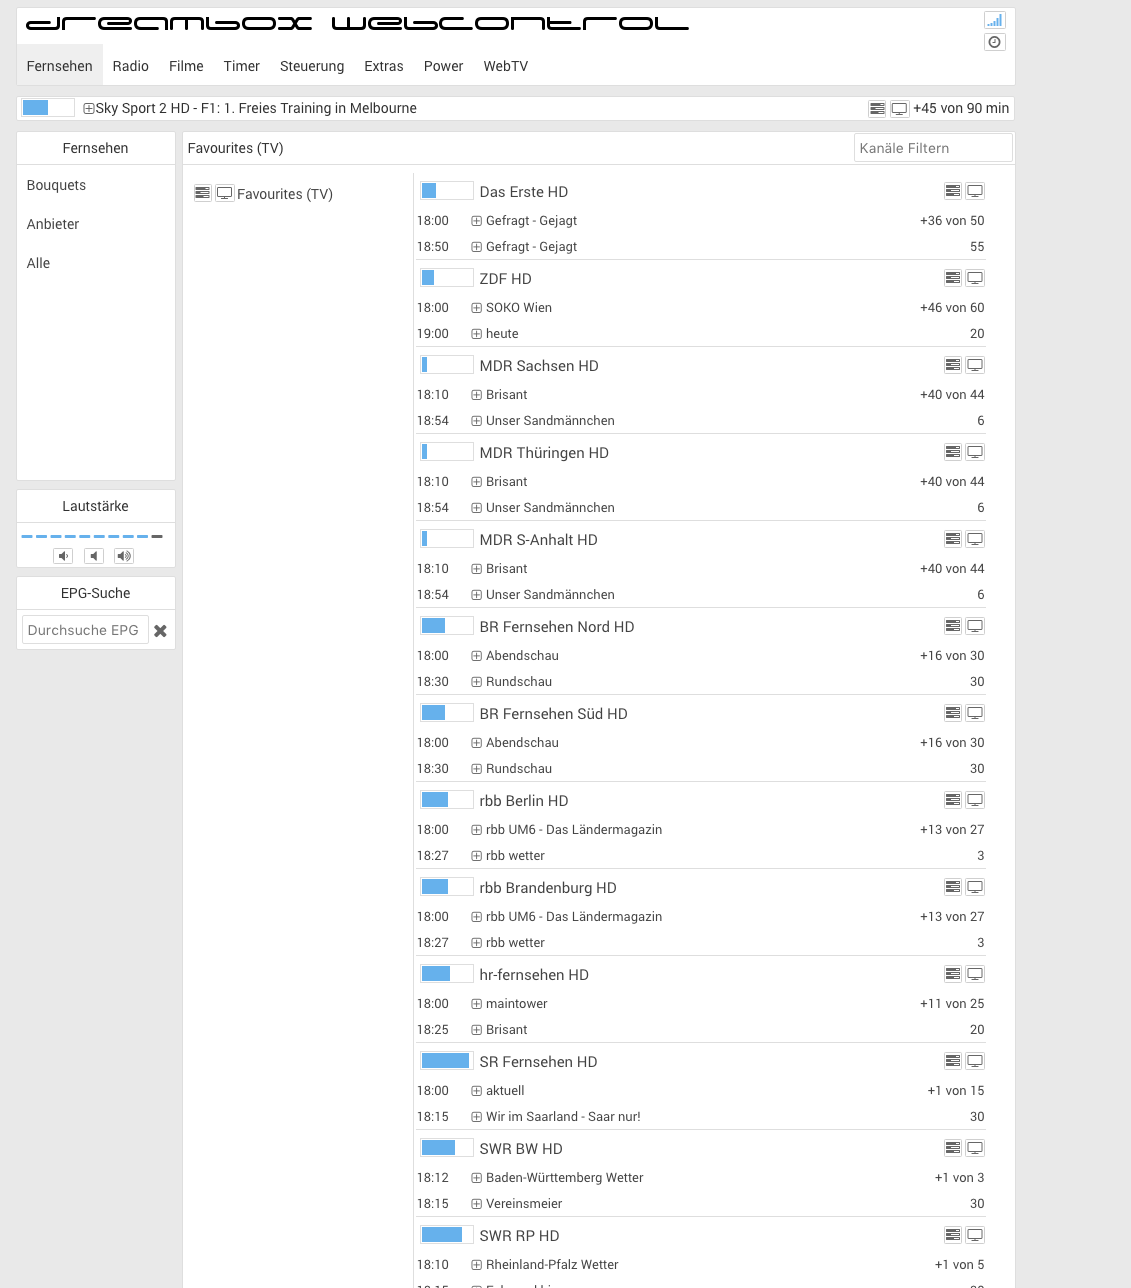Click the rbb Berlin HD channel name
The image size is (1131, 1288).
coord(523,801)
